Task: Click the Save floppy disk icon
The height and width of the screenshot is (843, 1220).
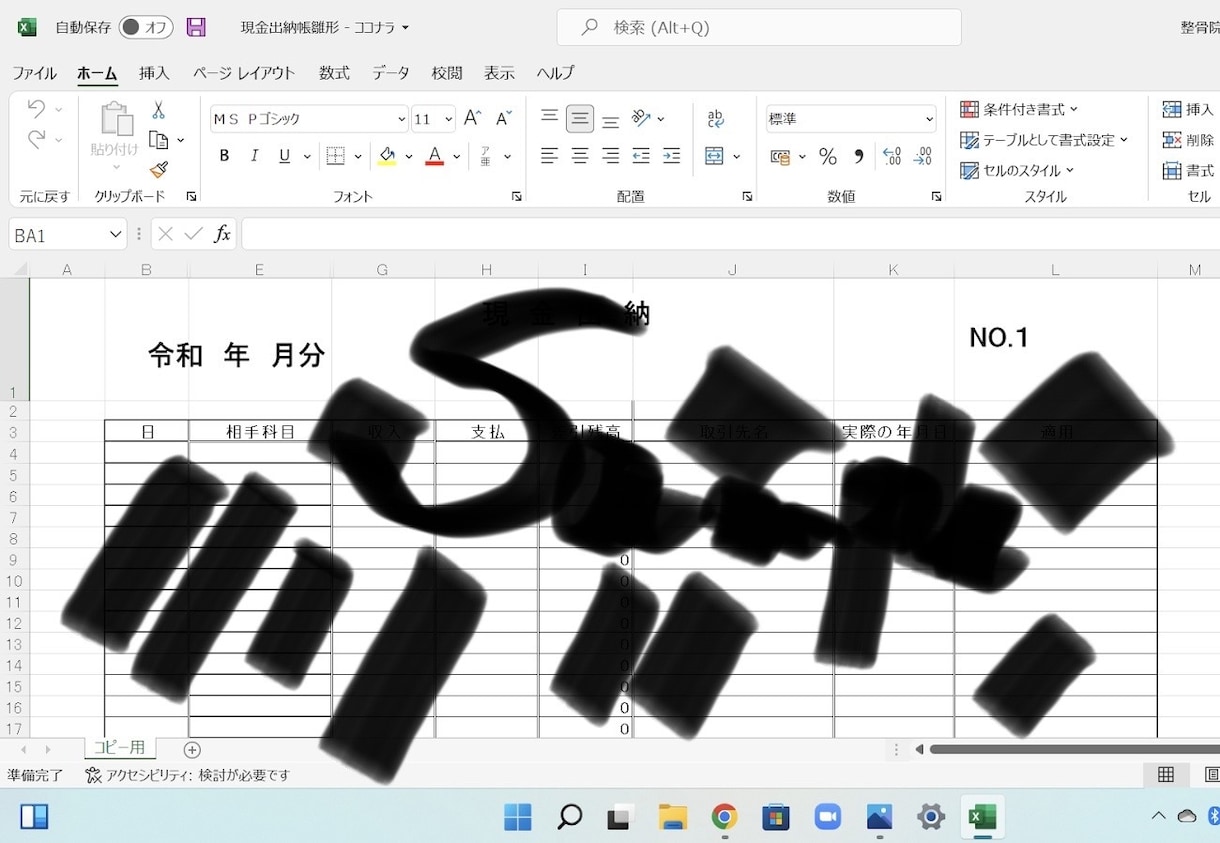Action: coord(196,27)
